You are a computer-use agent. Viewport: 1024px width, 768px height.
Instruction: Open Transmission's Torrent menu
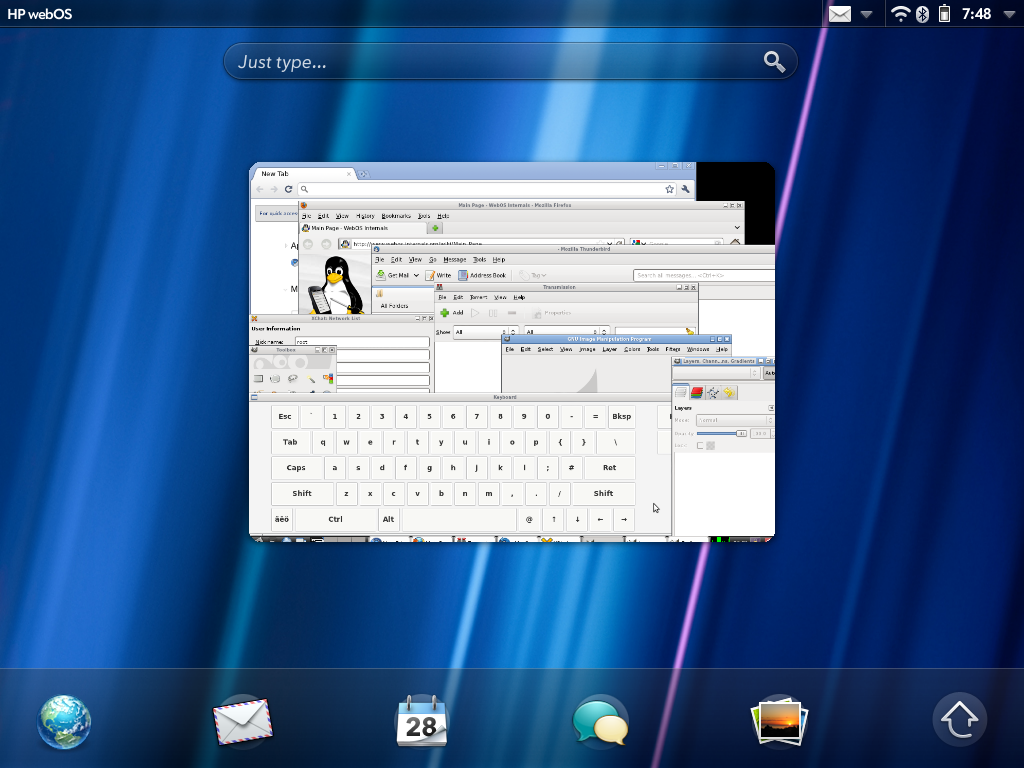(479, 297)
